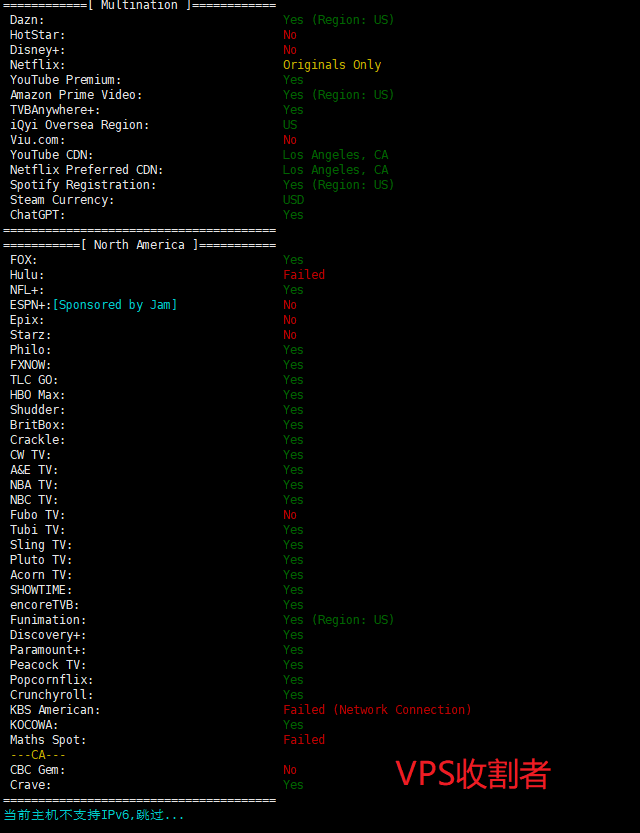Select the "Multination" section header
This screenshot has height=833, width=640.
tap(139, 6)
